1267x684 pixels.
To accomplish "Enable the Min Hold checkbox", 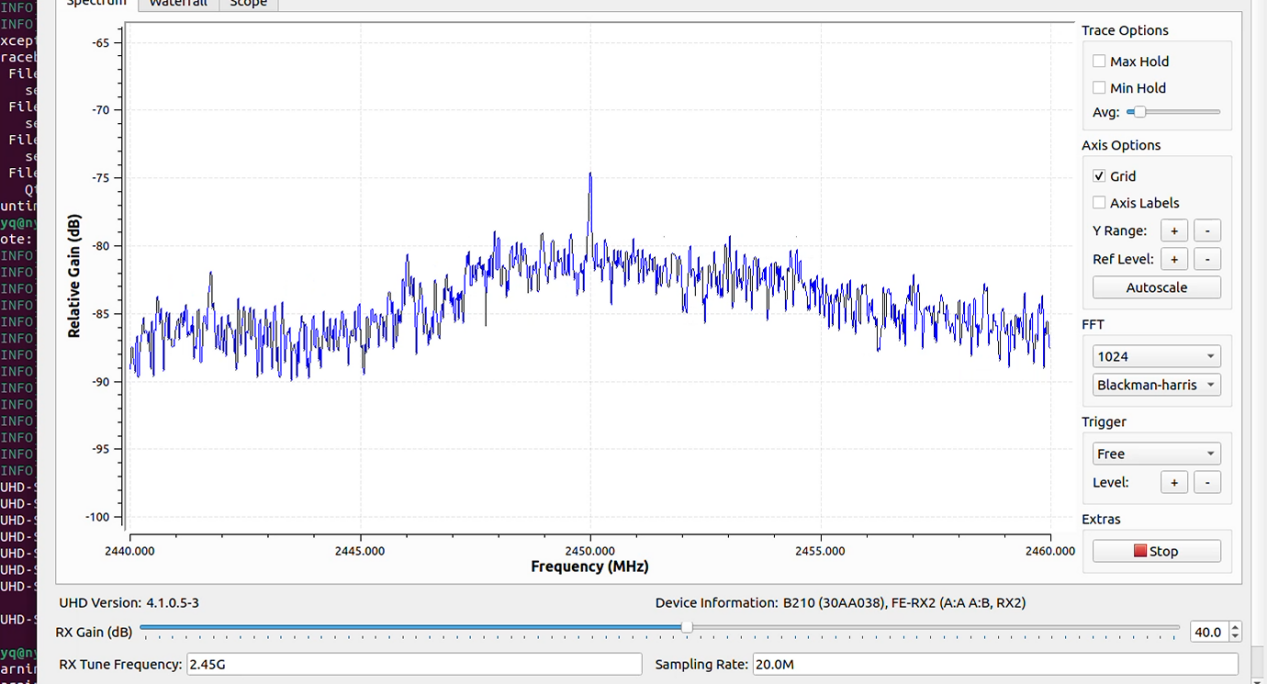I will 1099,88.
